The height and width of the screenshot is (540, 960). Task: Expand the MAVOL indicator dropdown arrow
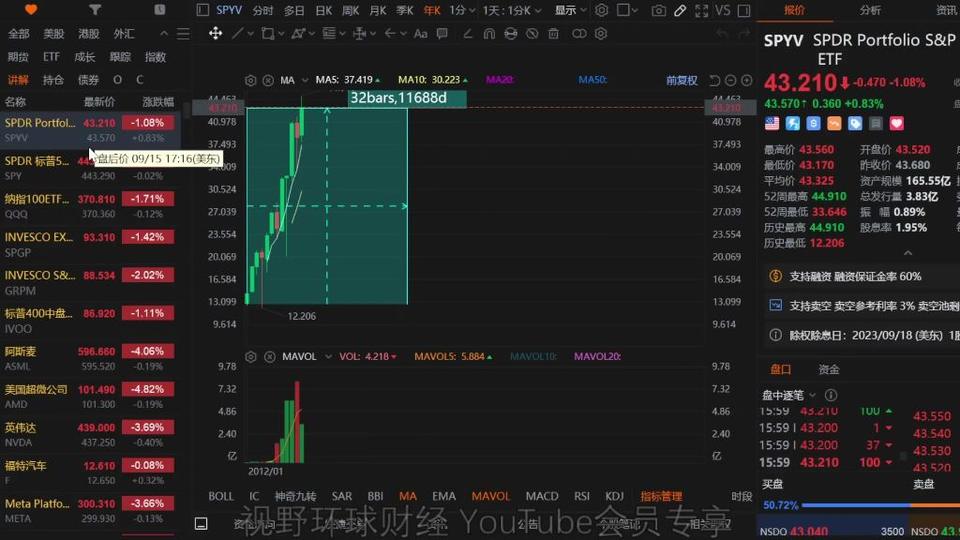pyautogui.click(x=328, y=356)
